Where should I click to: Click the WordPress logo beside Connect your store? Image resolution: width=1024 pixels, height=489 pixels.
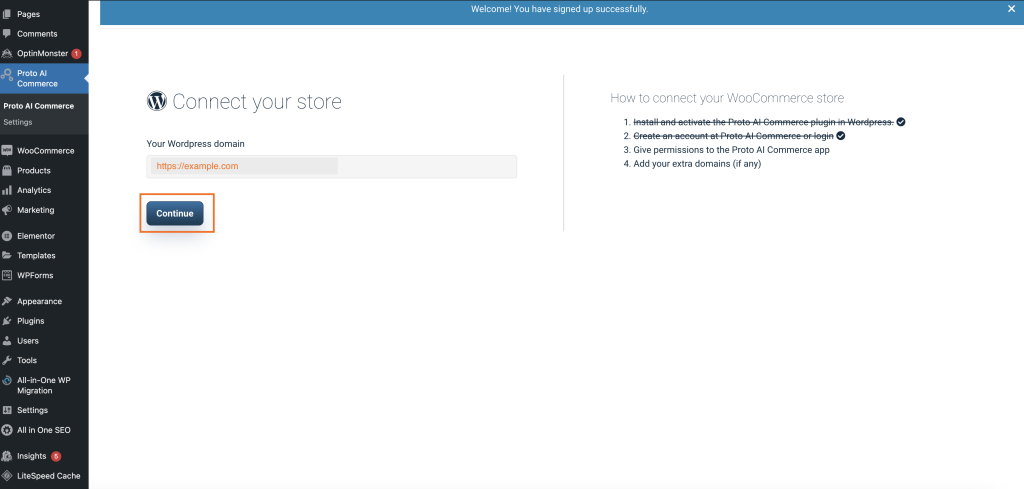[x=157, y=101]
